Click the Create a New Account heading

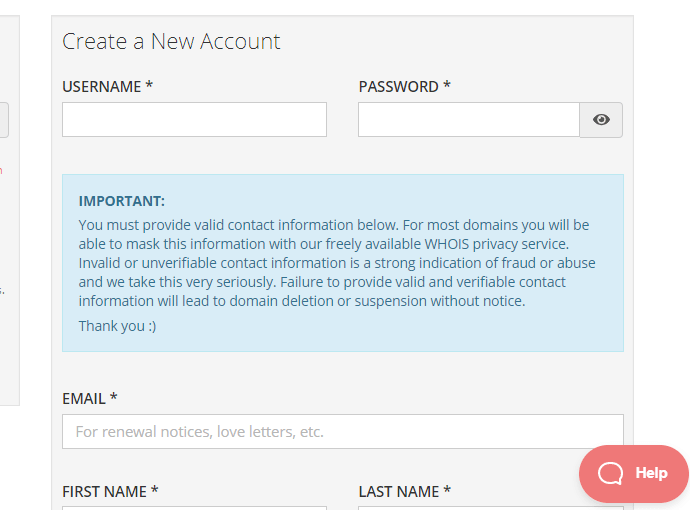(x=171, y=41)
